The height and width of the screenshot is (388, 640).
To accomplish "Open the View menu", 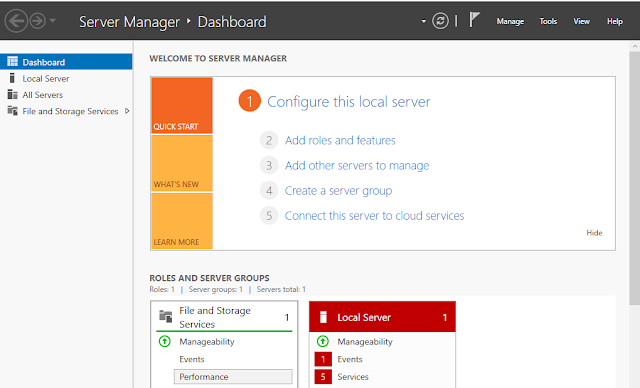I will pos(581,21).
